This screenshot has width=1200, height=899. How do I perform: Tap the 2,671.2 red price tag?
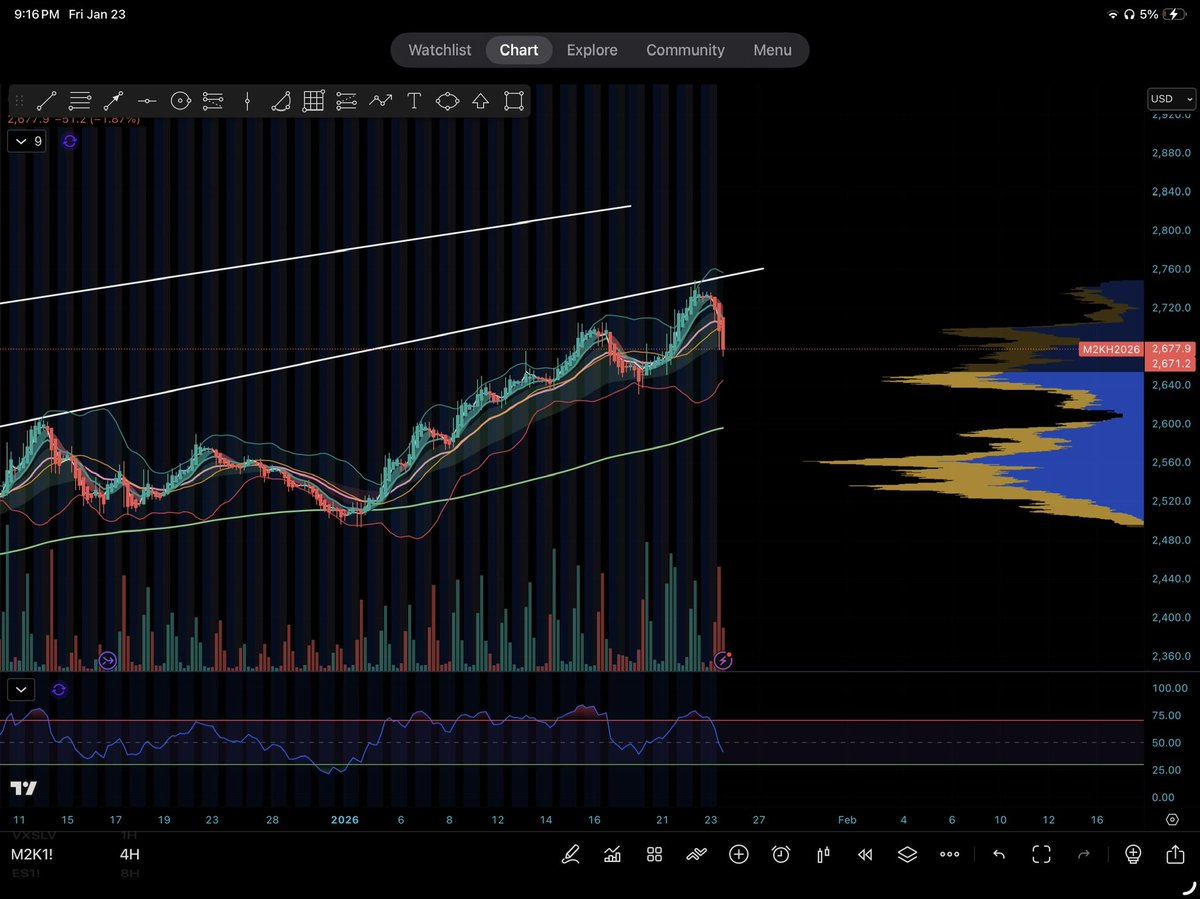(x=1171, y=363)
